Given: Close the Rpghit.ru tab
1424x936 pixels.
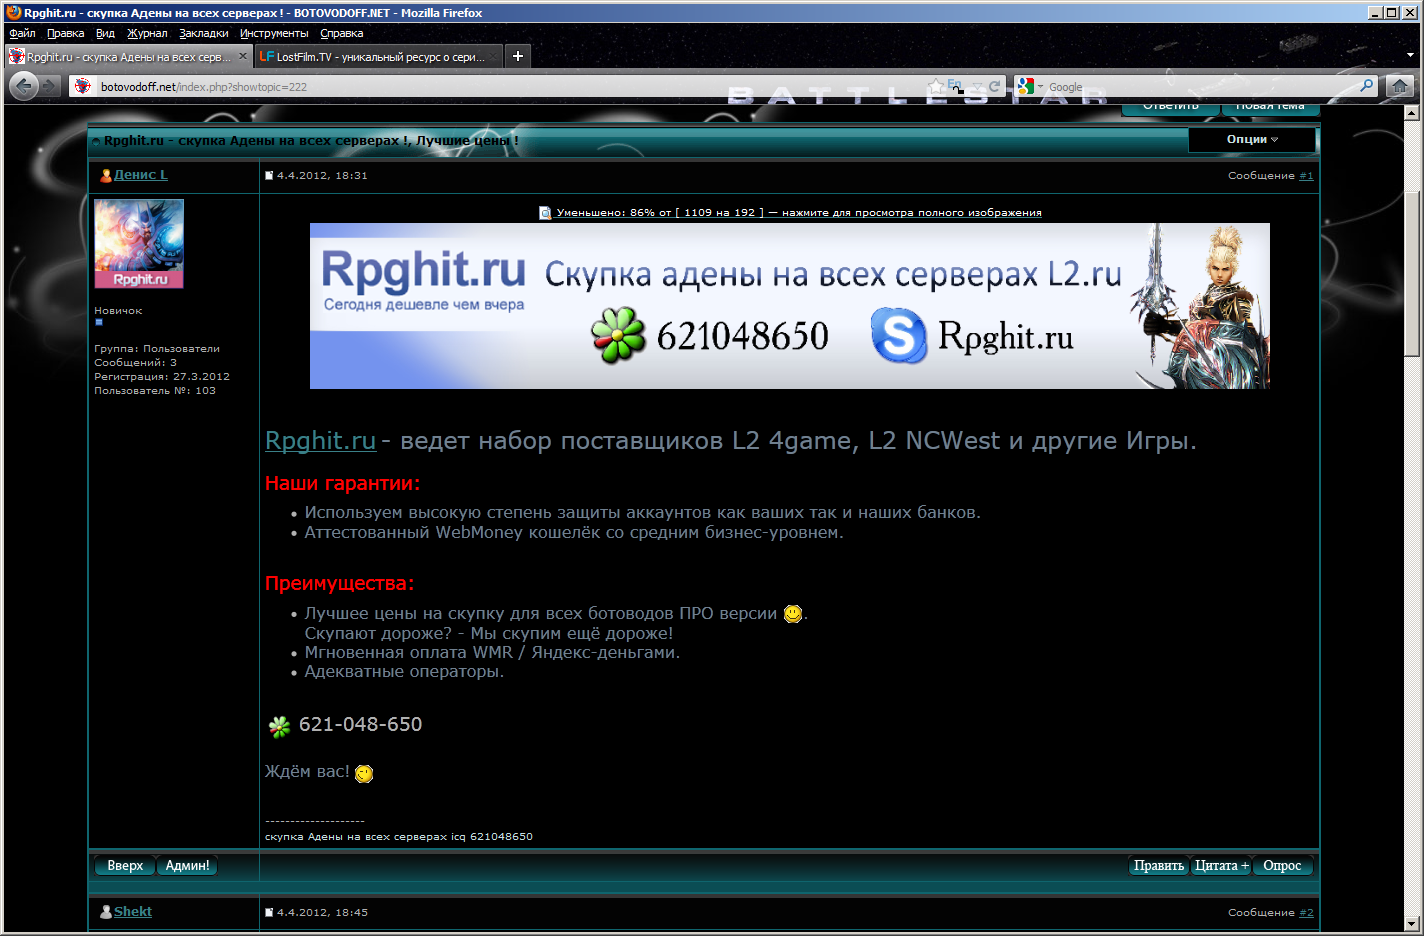Looking at the screenshot, I should coord(243,56).
